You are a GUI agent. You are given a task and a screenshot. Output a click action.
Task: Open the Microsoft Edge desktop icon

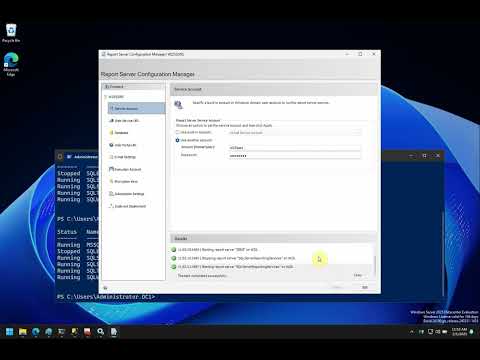pos(11,64)
